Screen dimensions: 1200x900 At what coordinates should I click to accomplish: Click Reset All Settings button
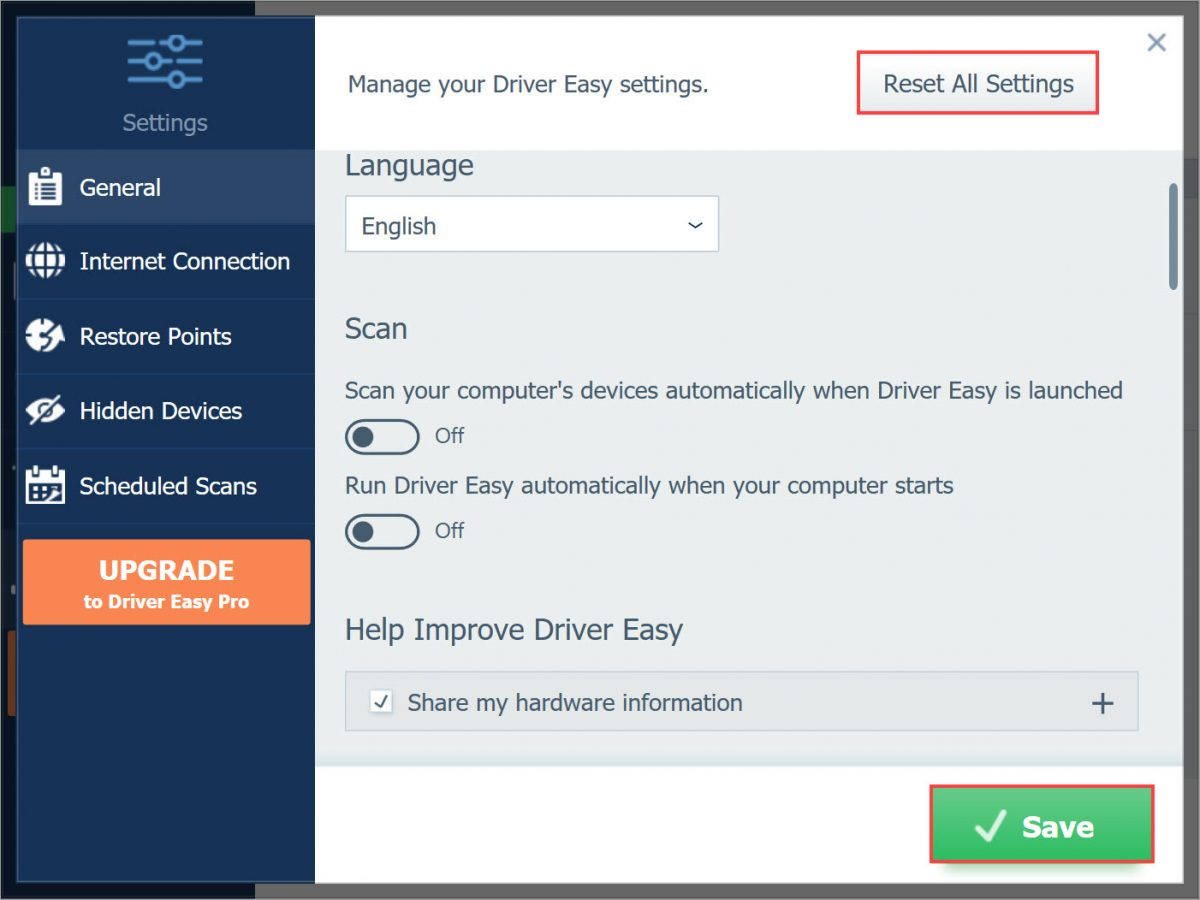(978, 84)
